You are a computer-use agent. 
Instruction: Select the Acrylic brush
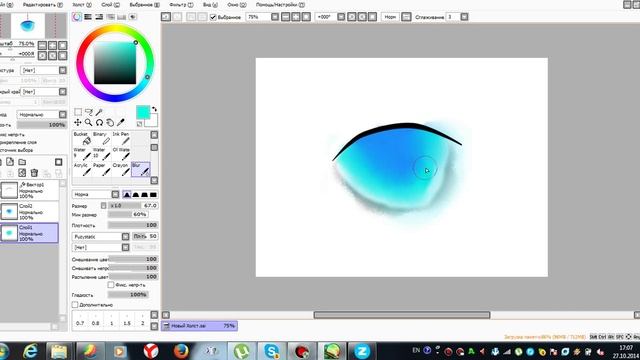82,169
